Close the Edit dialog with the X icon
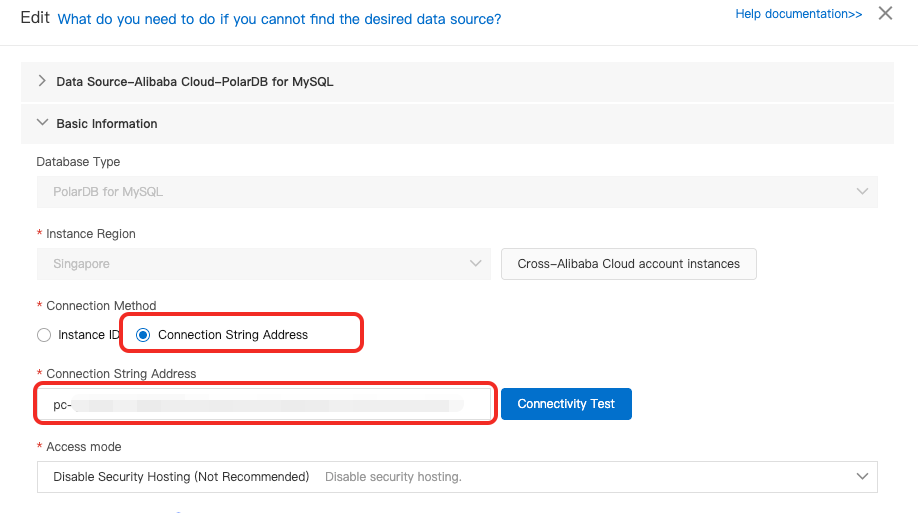This screenshot has height=513, width=919. tap(885, 14)
